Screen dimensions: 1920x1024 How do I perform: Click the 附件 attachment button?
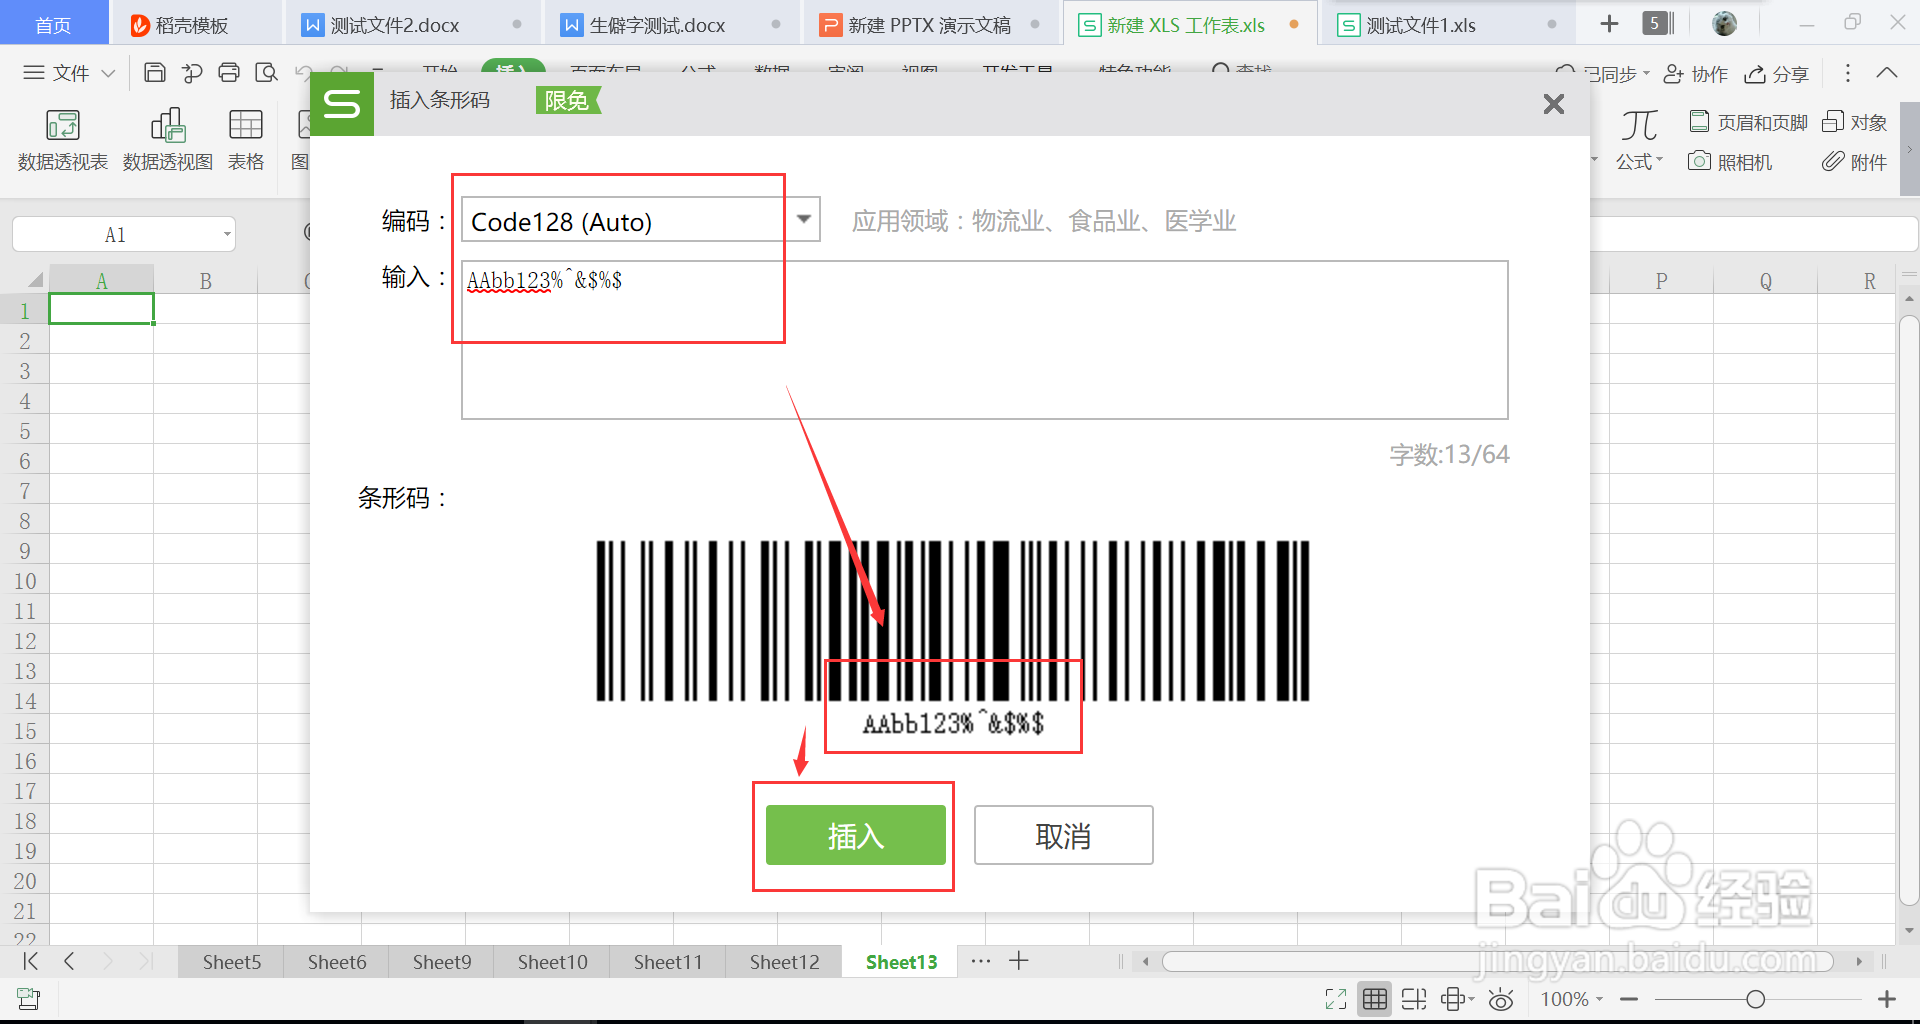click(1855, 161)
